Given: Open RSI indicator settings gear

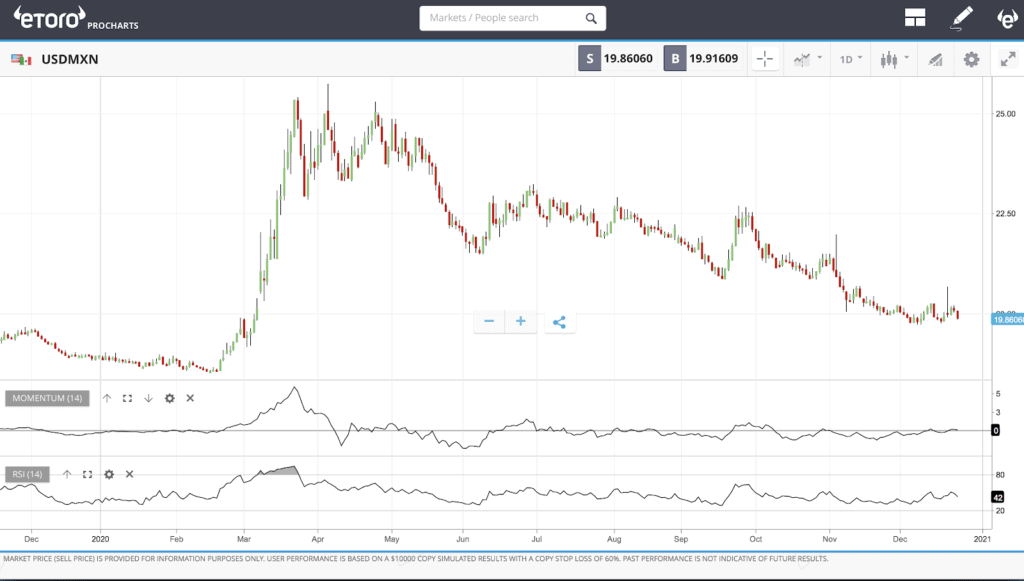Looking at the screenshot, I should tap(109, 475).
